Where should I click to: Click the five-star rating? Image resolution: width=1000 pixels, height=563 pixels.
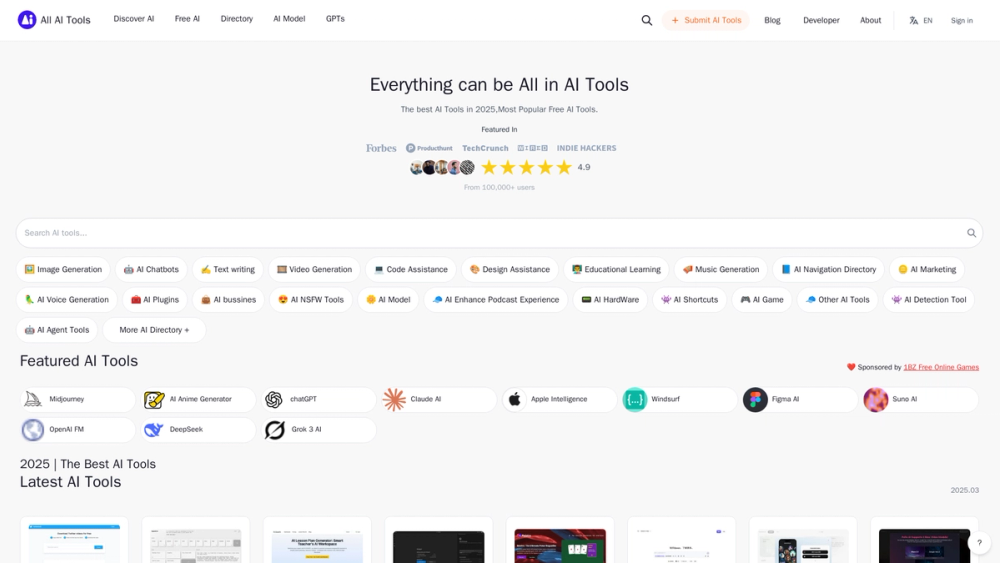click(x=526, y=168)
